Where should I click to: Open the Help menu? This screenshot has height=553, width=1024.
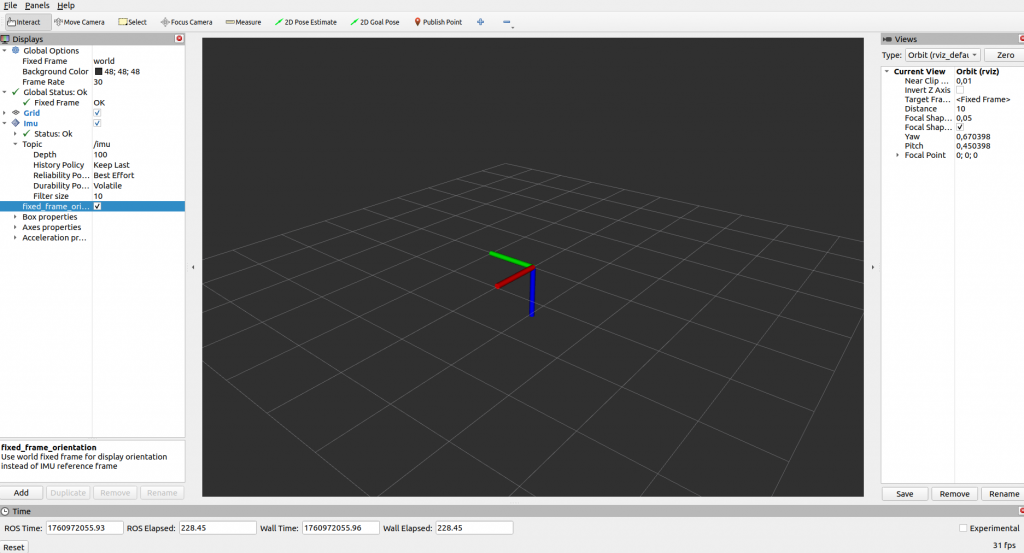(x=65, y=6)
